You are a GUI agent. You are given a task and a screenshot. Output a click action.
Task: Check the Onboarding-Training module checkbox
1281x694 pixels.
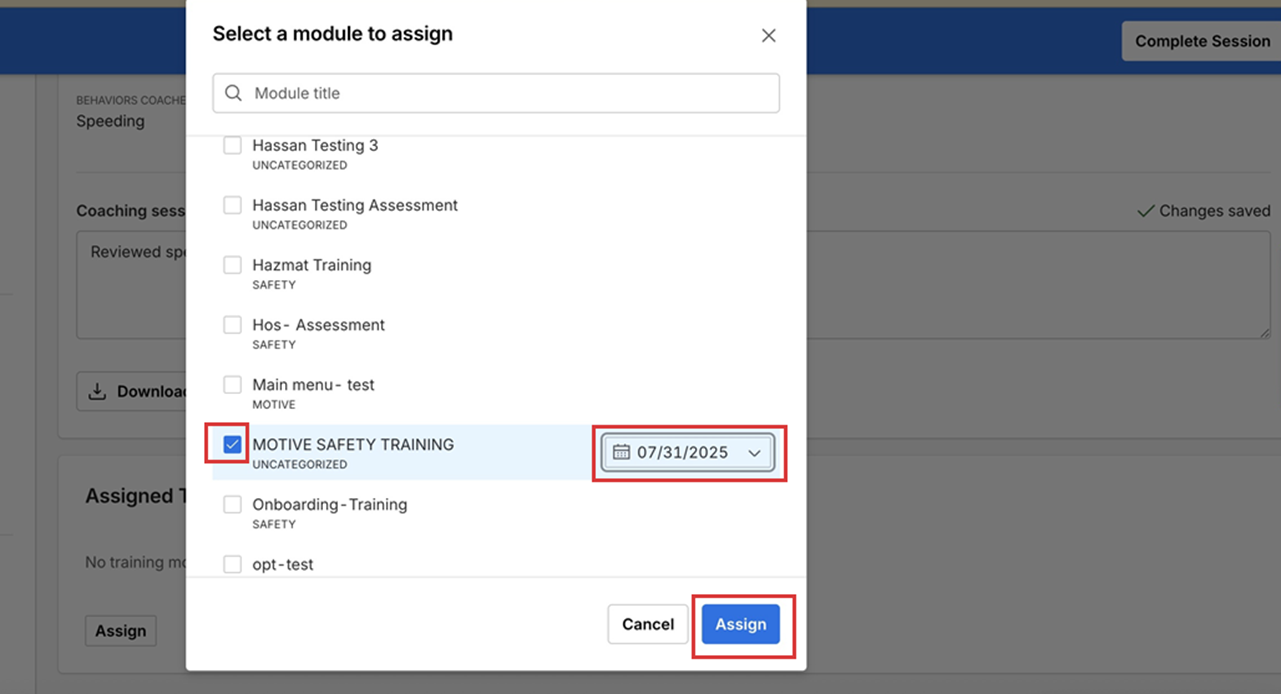(232, 505)
